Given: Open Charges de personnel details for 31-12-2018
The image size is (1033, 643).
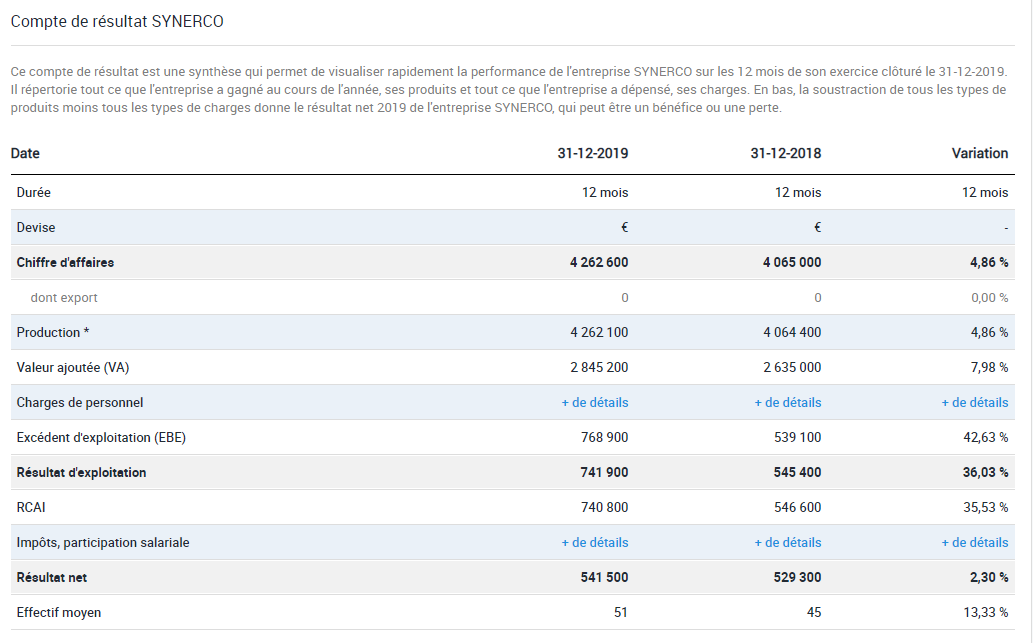Looking at the screenshot, I should 788,403.
